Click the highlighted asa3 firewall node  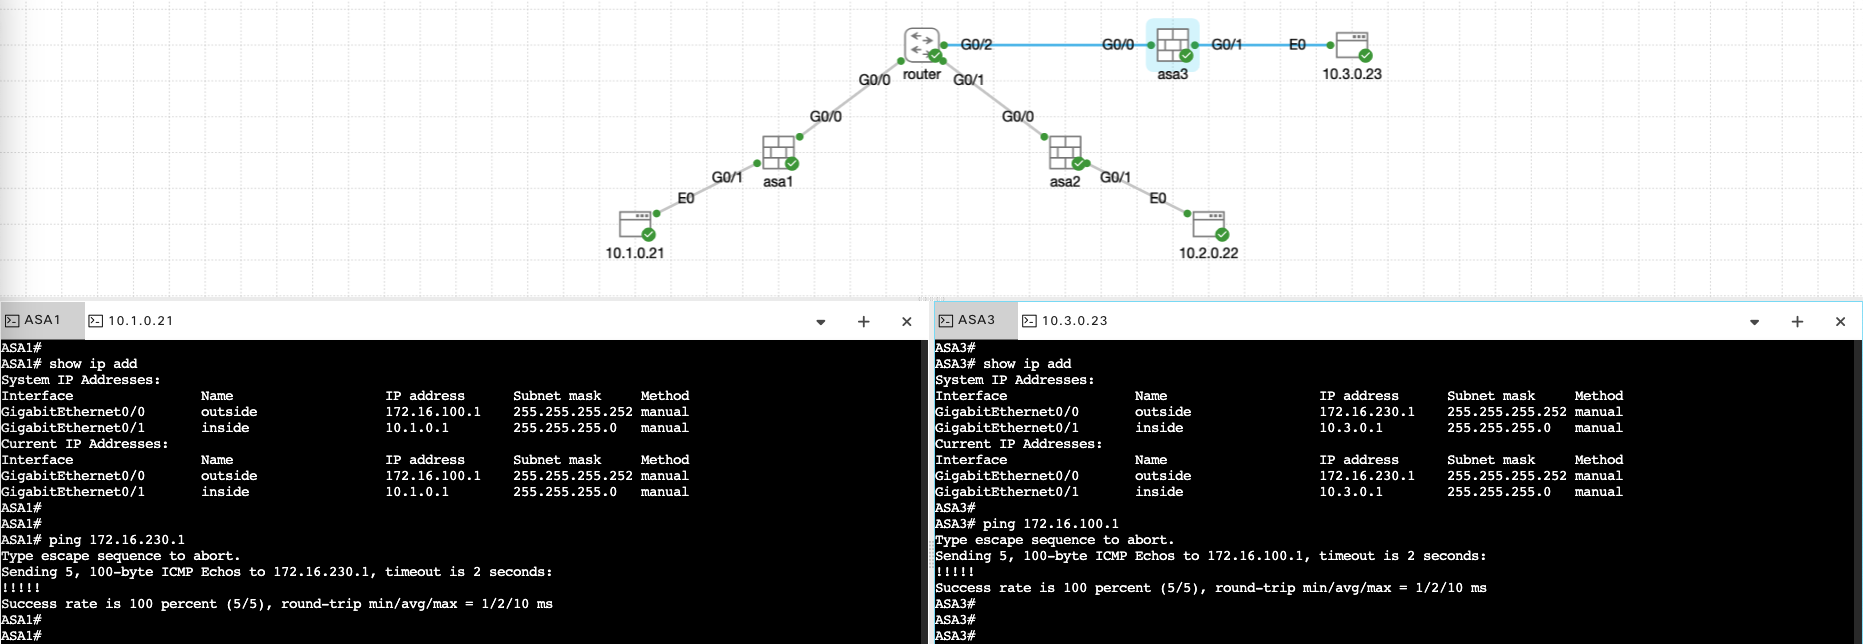(x=1172, y=45)
